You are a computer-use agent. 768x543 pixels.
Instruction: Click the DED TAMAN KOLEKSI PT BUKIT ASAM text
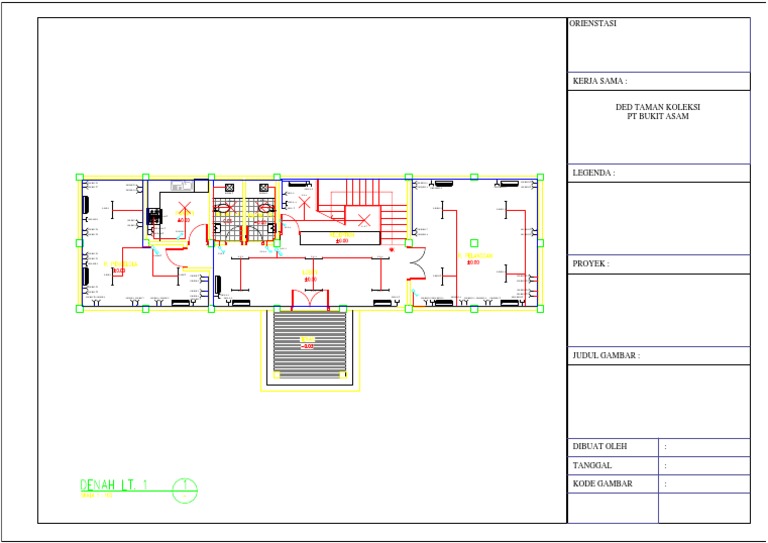point(658,112)
